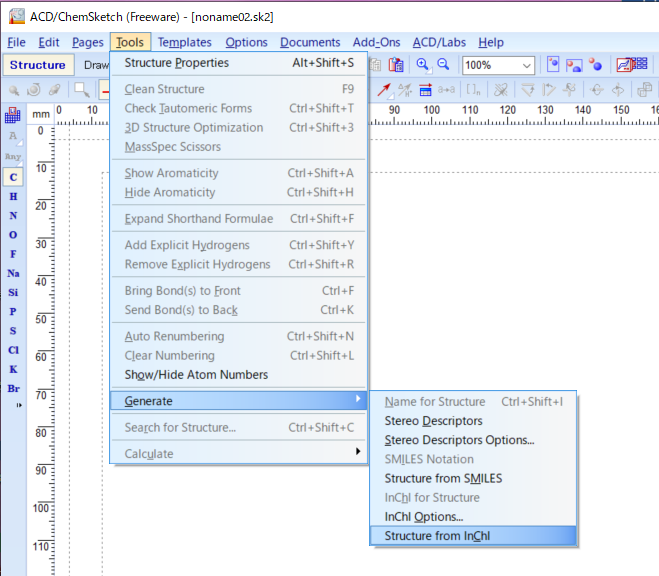Open the Add-Ons menu
The image size is (659, 576).
tap(377, 42)
